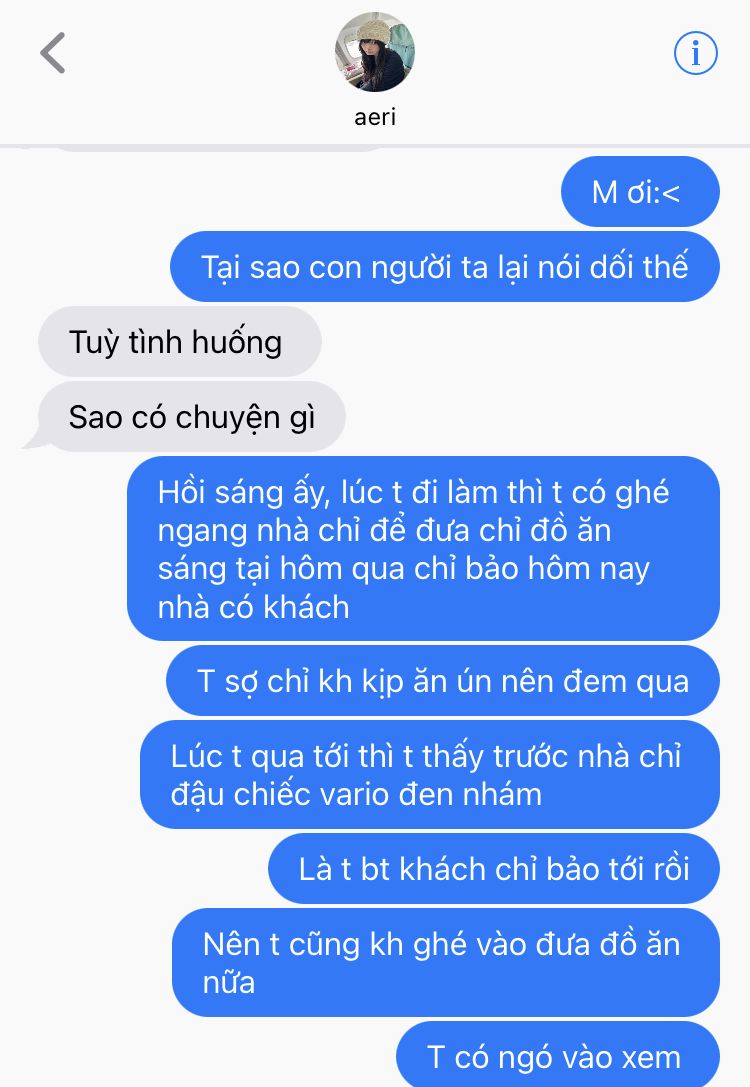Viewport: 750px width, 1087px height.
Task: Tap the "T sợ chỉ kh kịp" message
Action: tap(443, 681)
